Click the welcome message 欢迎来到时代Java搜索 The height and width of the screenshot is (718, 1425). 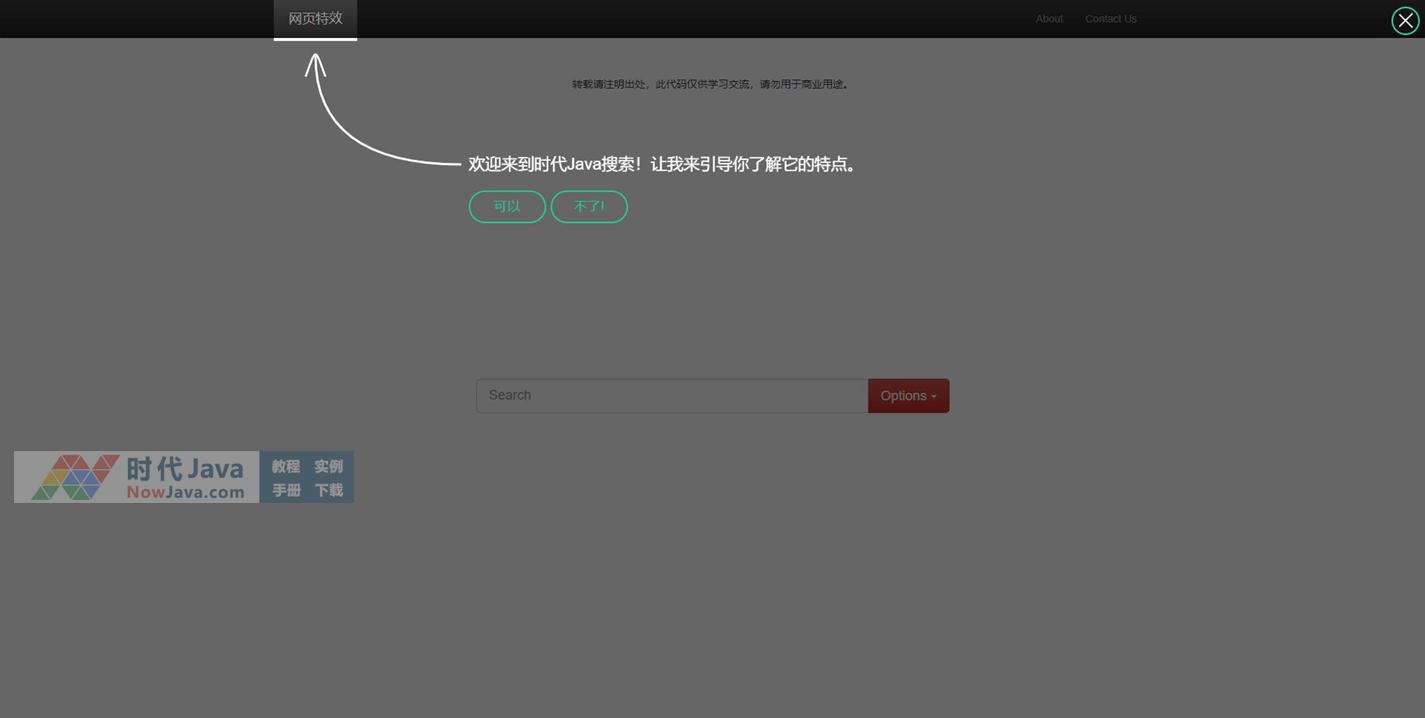tap(662, 164)
